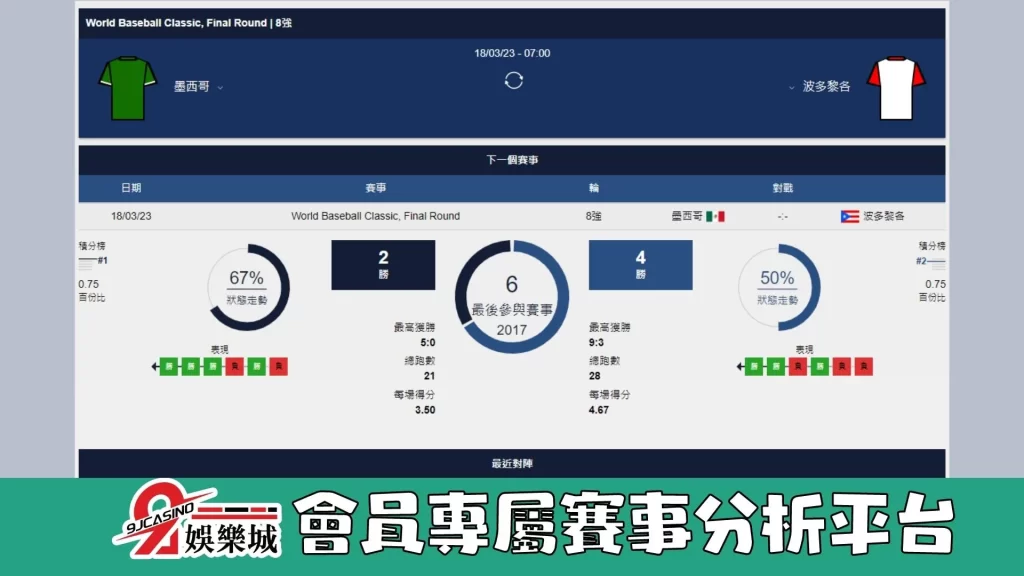Click the refresh icon between the two teams
This screenshot has height=576, width=1024.
(x=513, y=80)
